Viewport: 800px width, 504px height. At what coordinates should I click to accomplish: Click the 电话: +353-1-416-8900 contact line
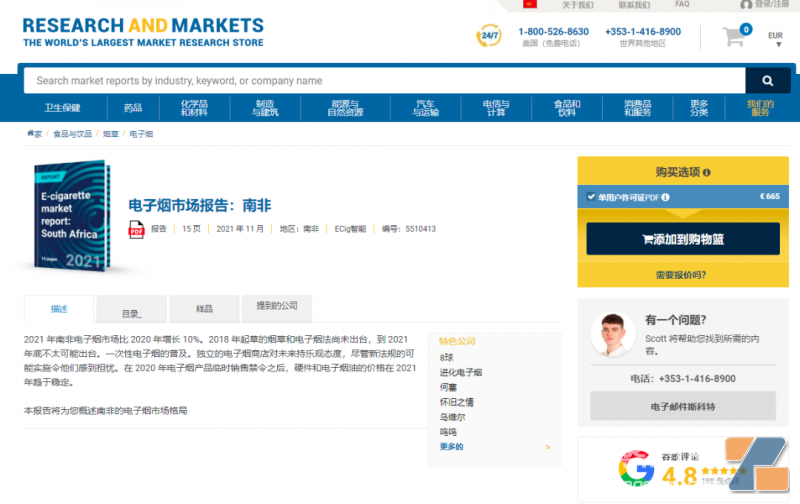(683, 379)
